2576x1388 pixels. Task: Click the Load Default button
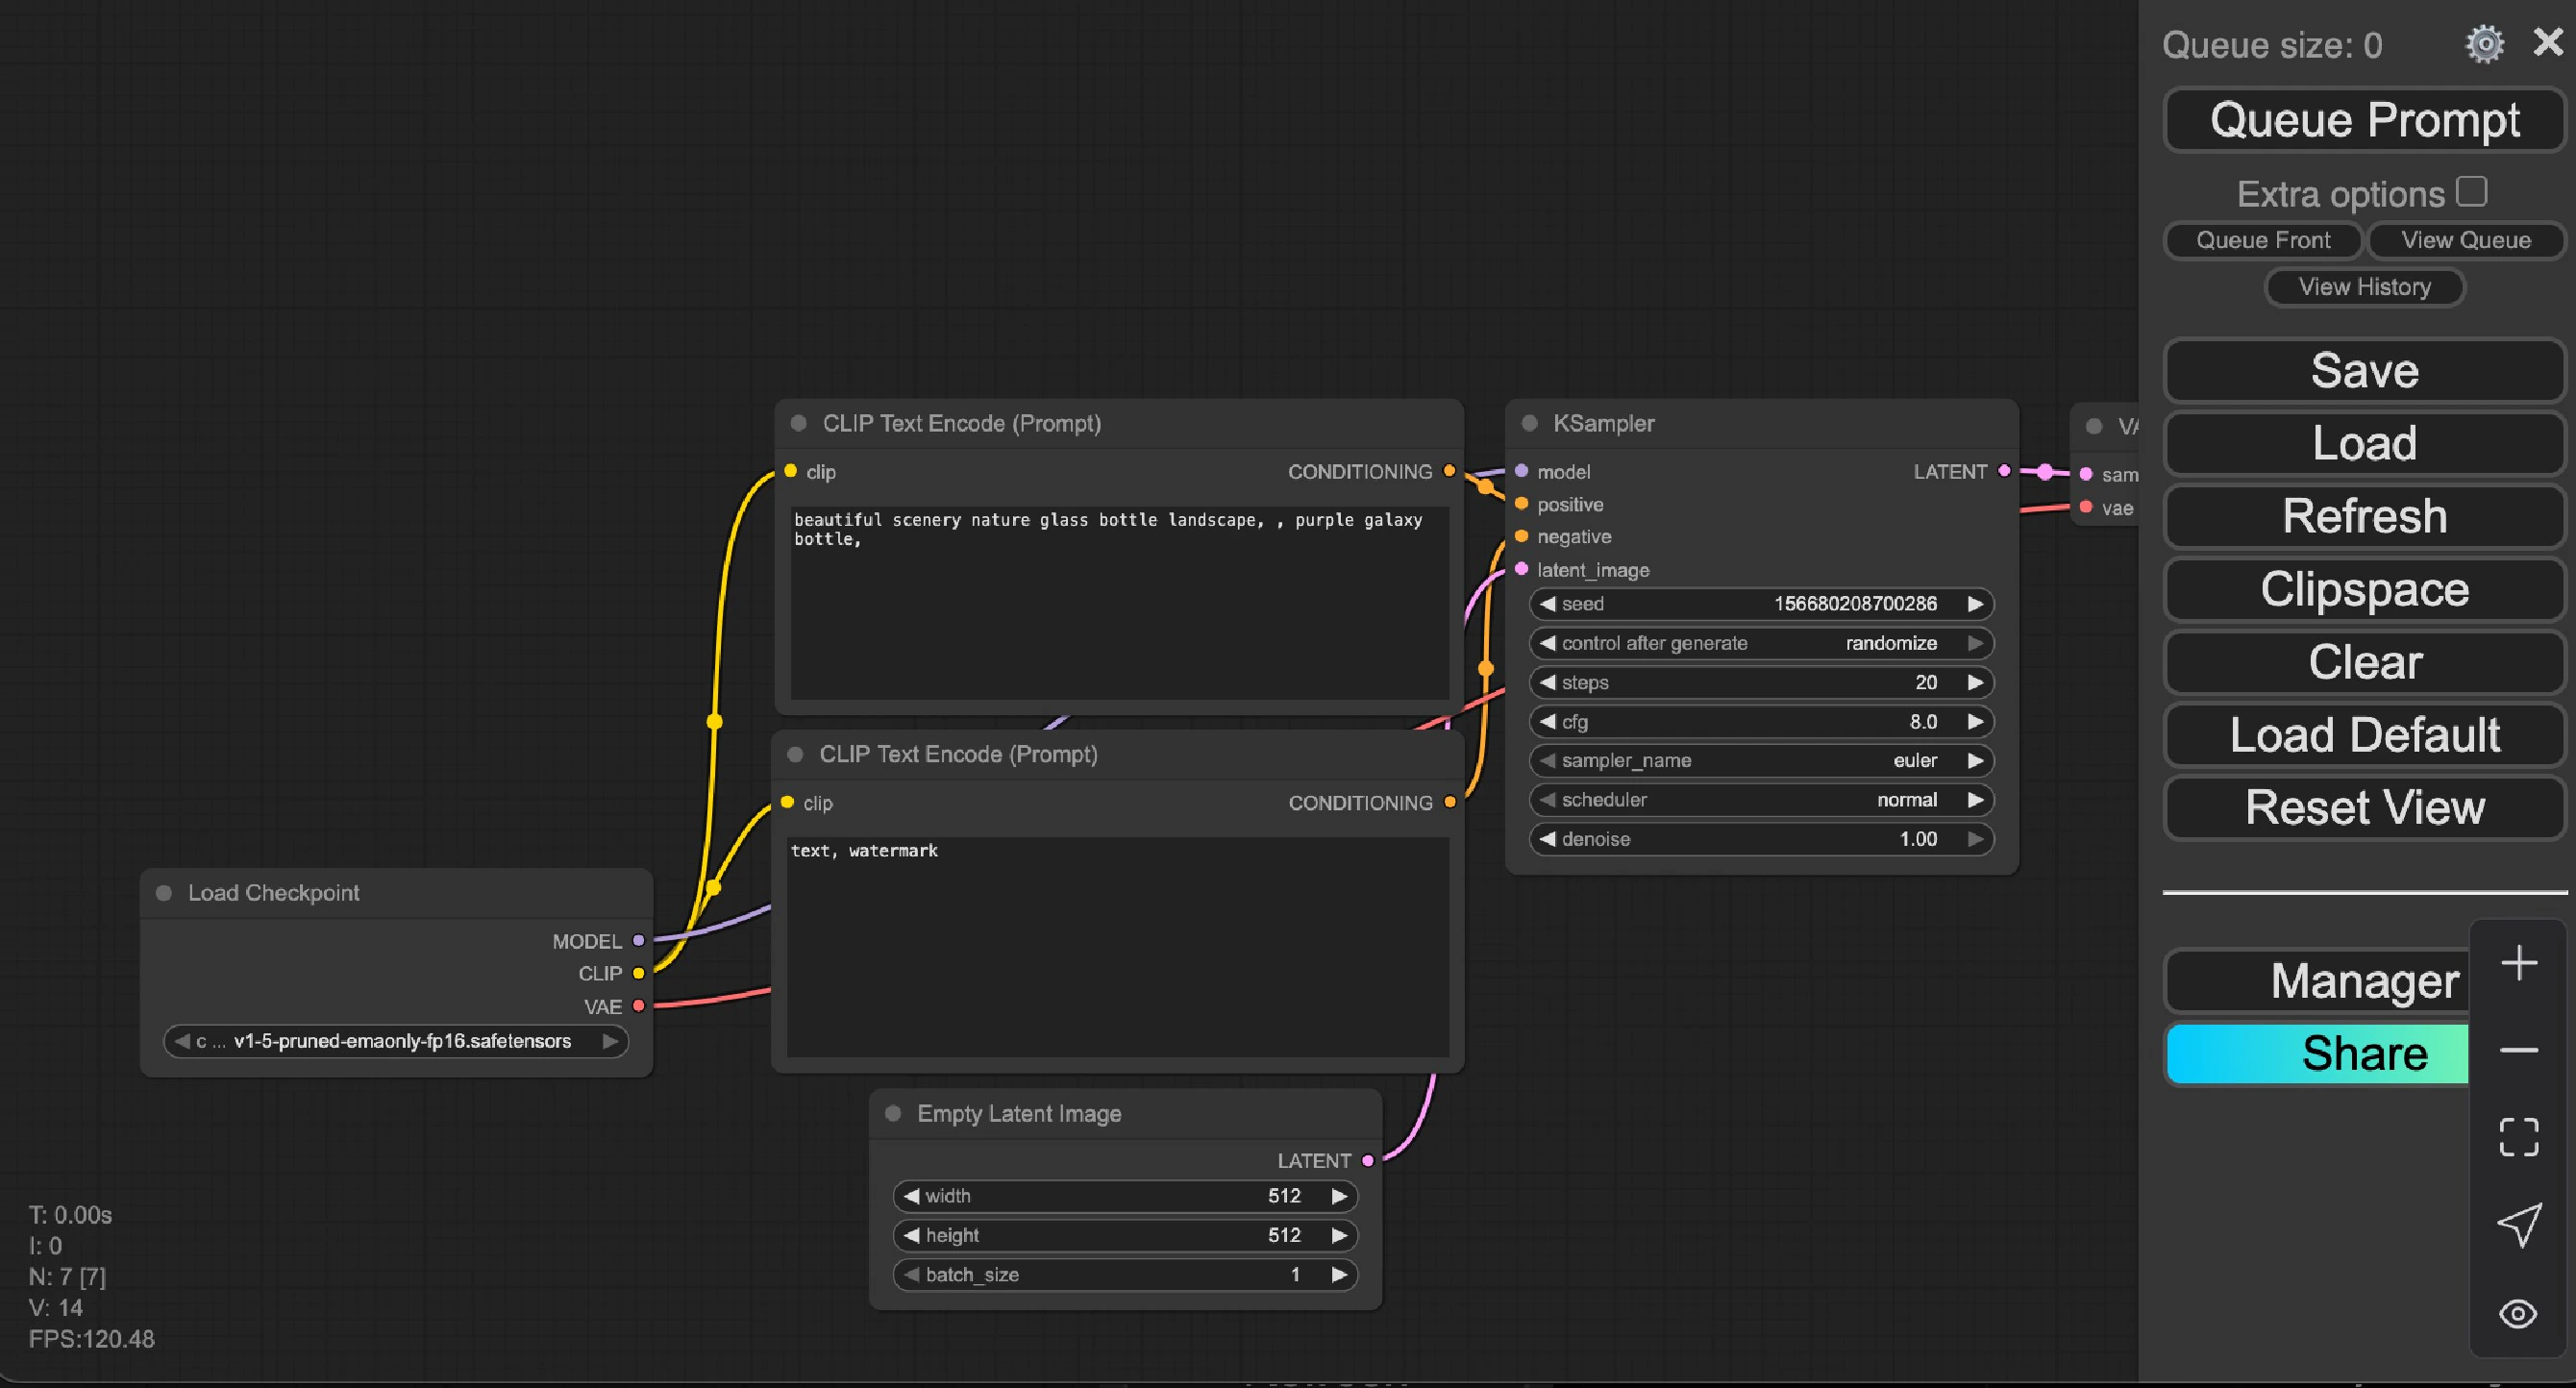pos(2364,735)
